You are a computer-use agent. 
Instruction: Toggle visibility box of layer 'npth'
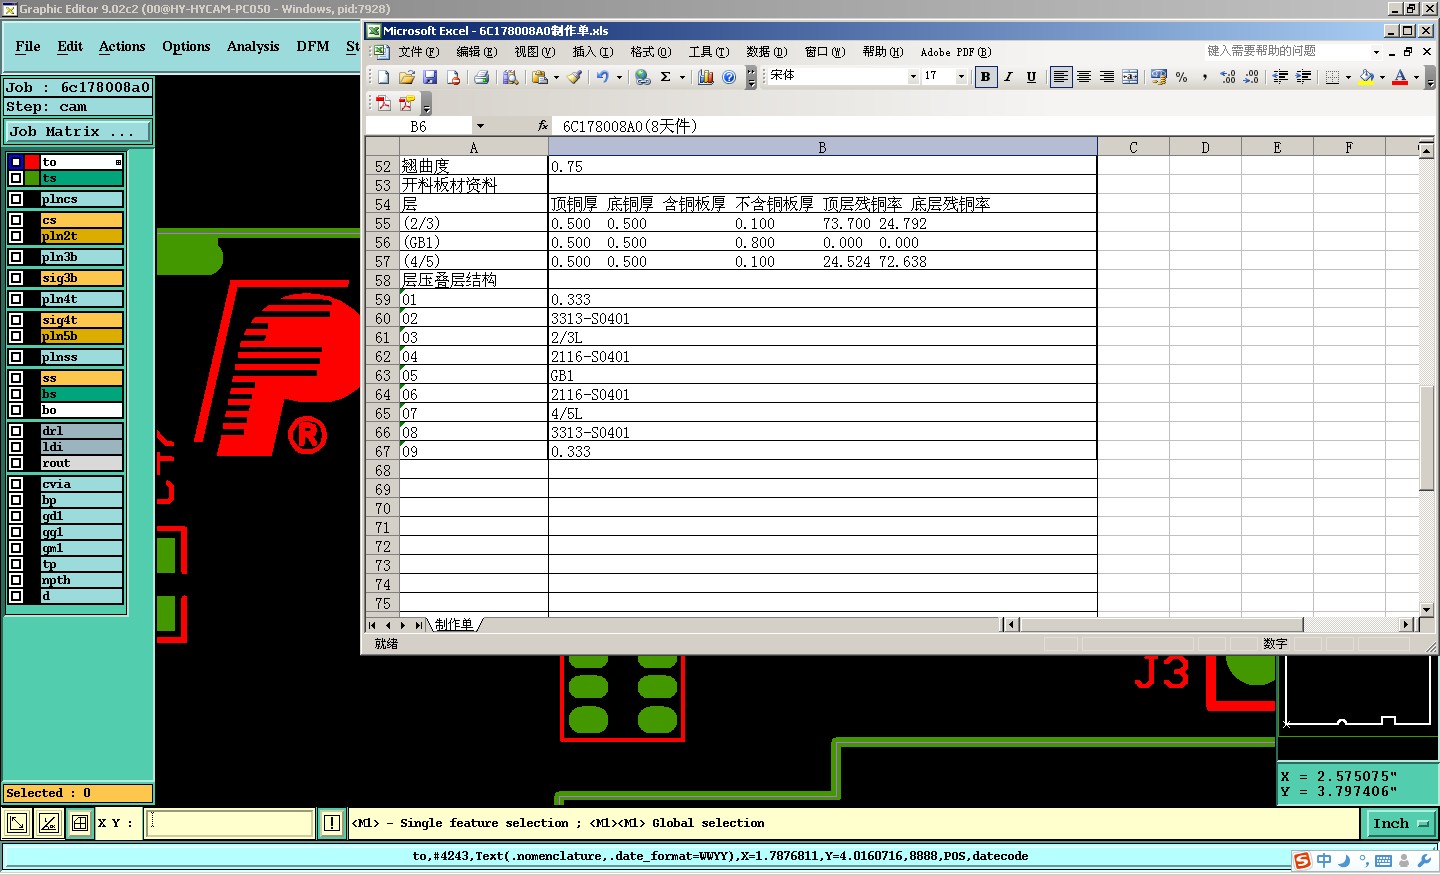16,580
